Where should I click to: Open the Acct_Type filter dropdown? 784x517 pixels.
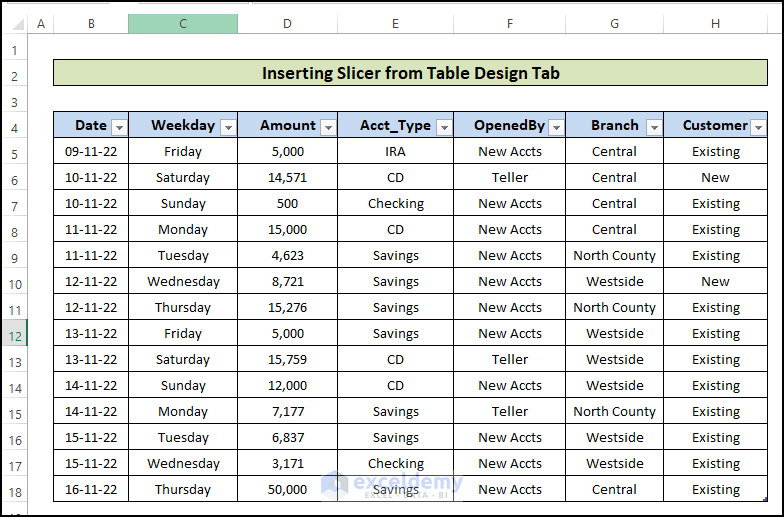443,127
